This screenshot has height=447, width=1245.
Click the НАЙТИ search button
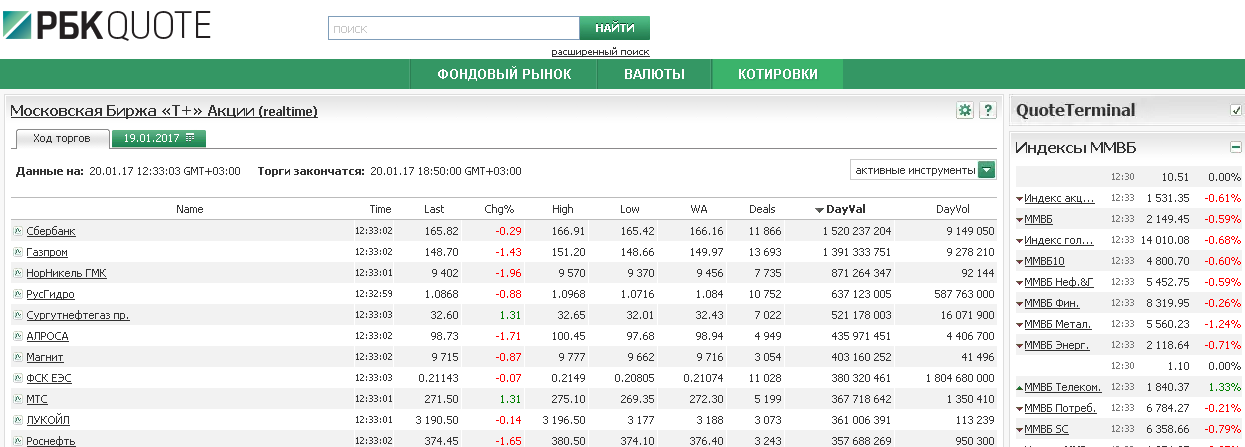pyautogui.click(x=615, y=28)
